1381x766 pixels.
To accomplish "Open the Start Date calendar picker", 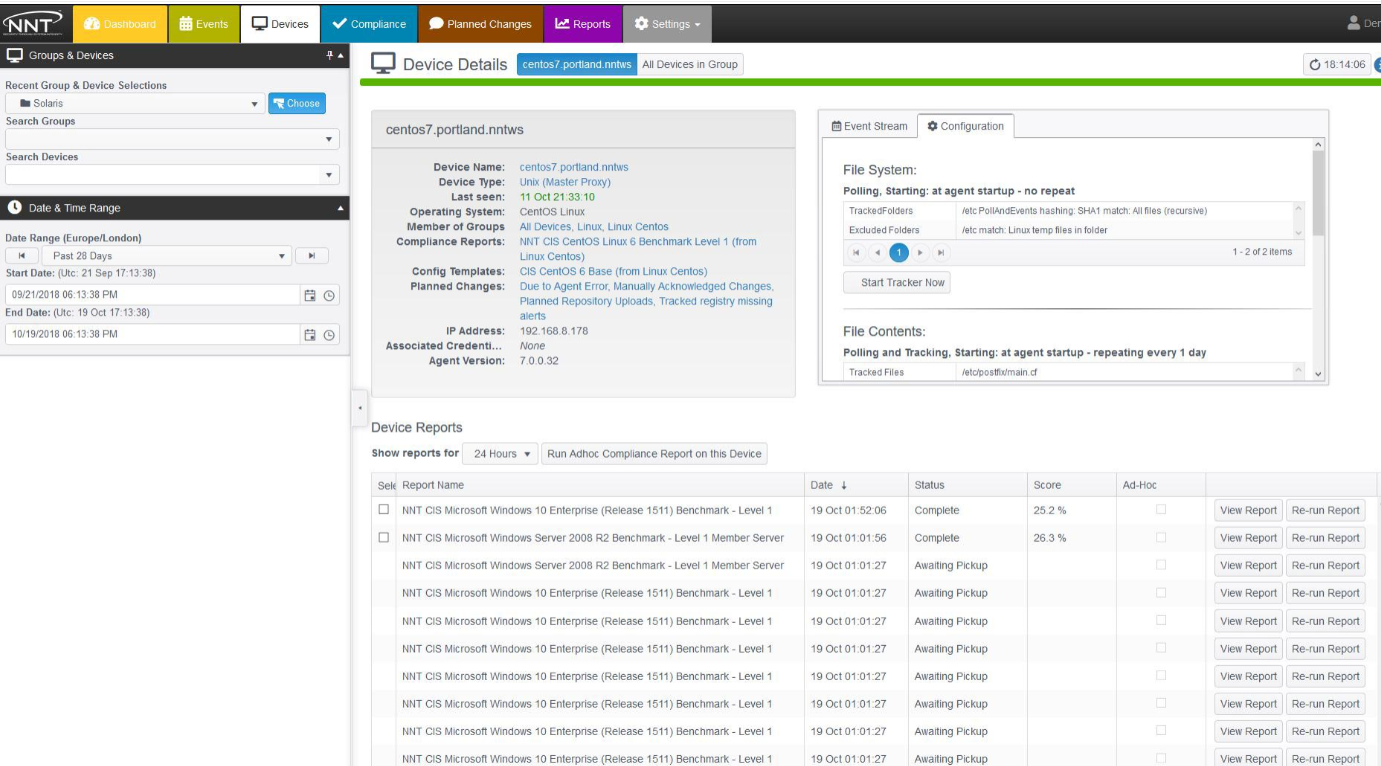I will (310, 295).
